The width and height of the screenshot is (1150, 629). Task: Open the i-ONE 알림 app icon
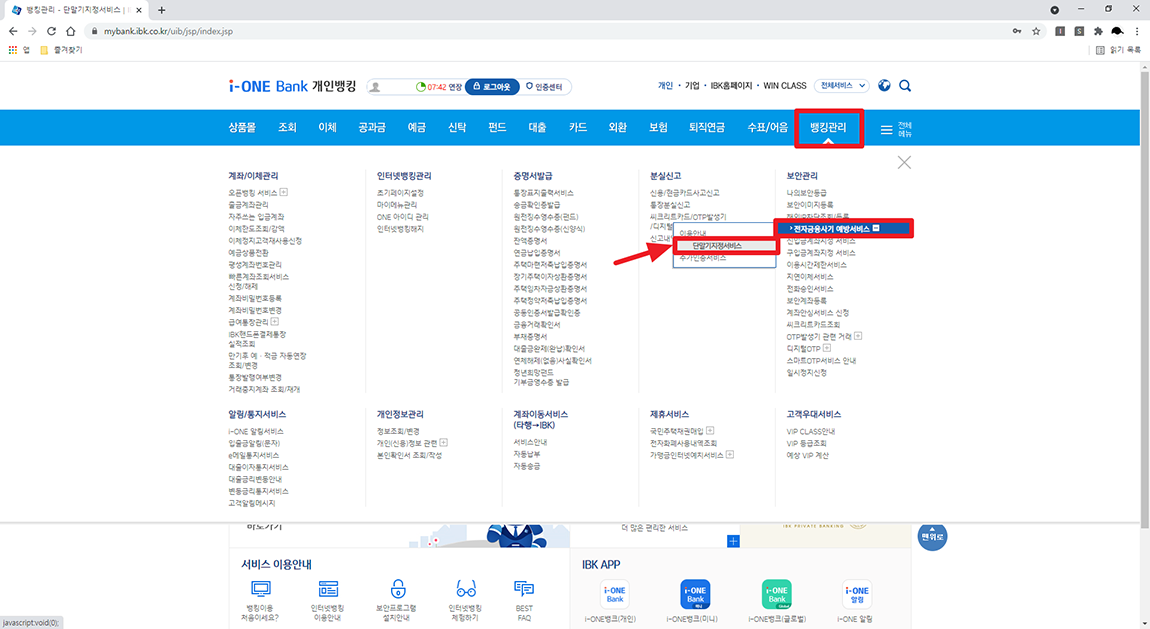pos(857,595)
